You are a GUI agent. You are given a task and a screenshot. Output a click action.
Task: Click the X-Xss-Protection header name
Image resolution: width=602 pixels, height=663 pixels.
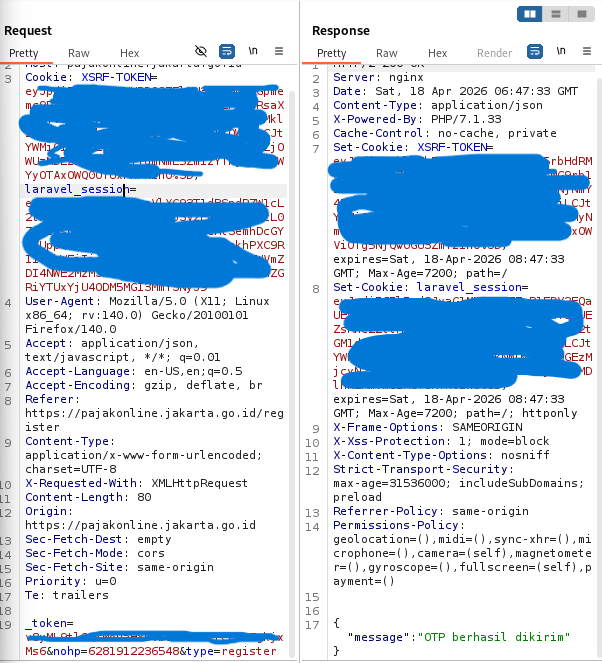pos(389,441)
